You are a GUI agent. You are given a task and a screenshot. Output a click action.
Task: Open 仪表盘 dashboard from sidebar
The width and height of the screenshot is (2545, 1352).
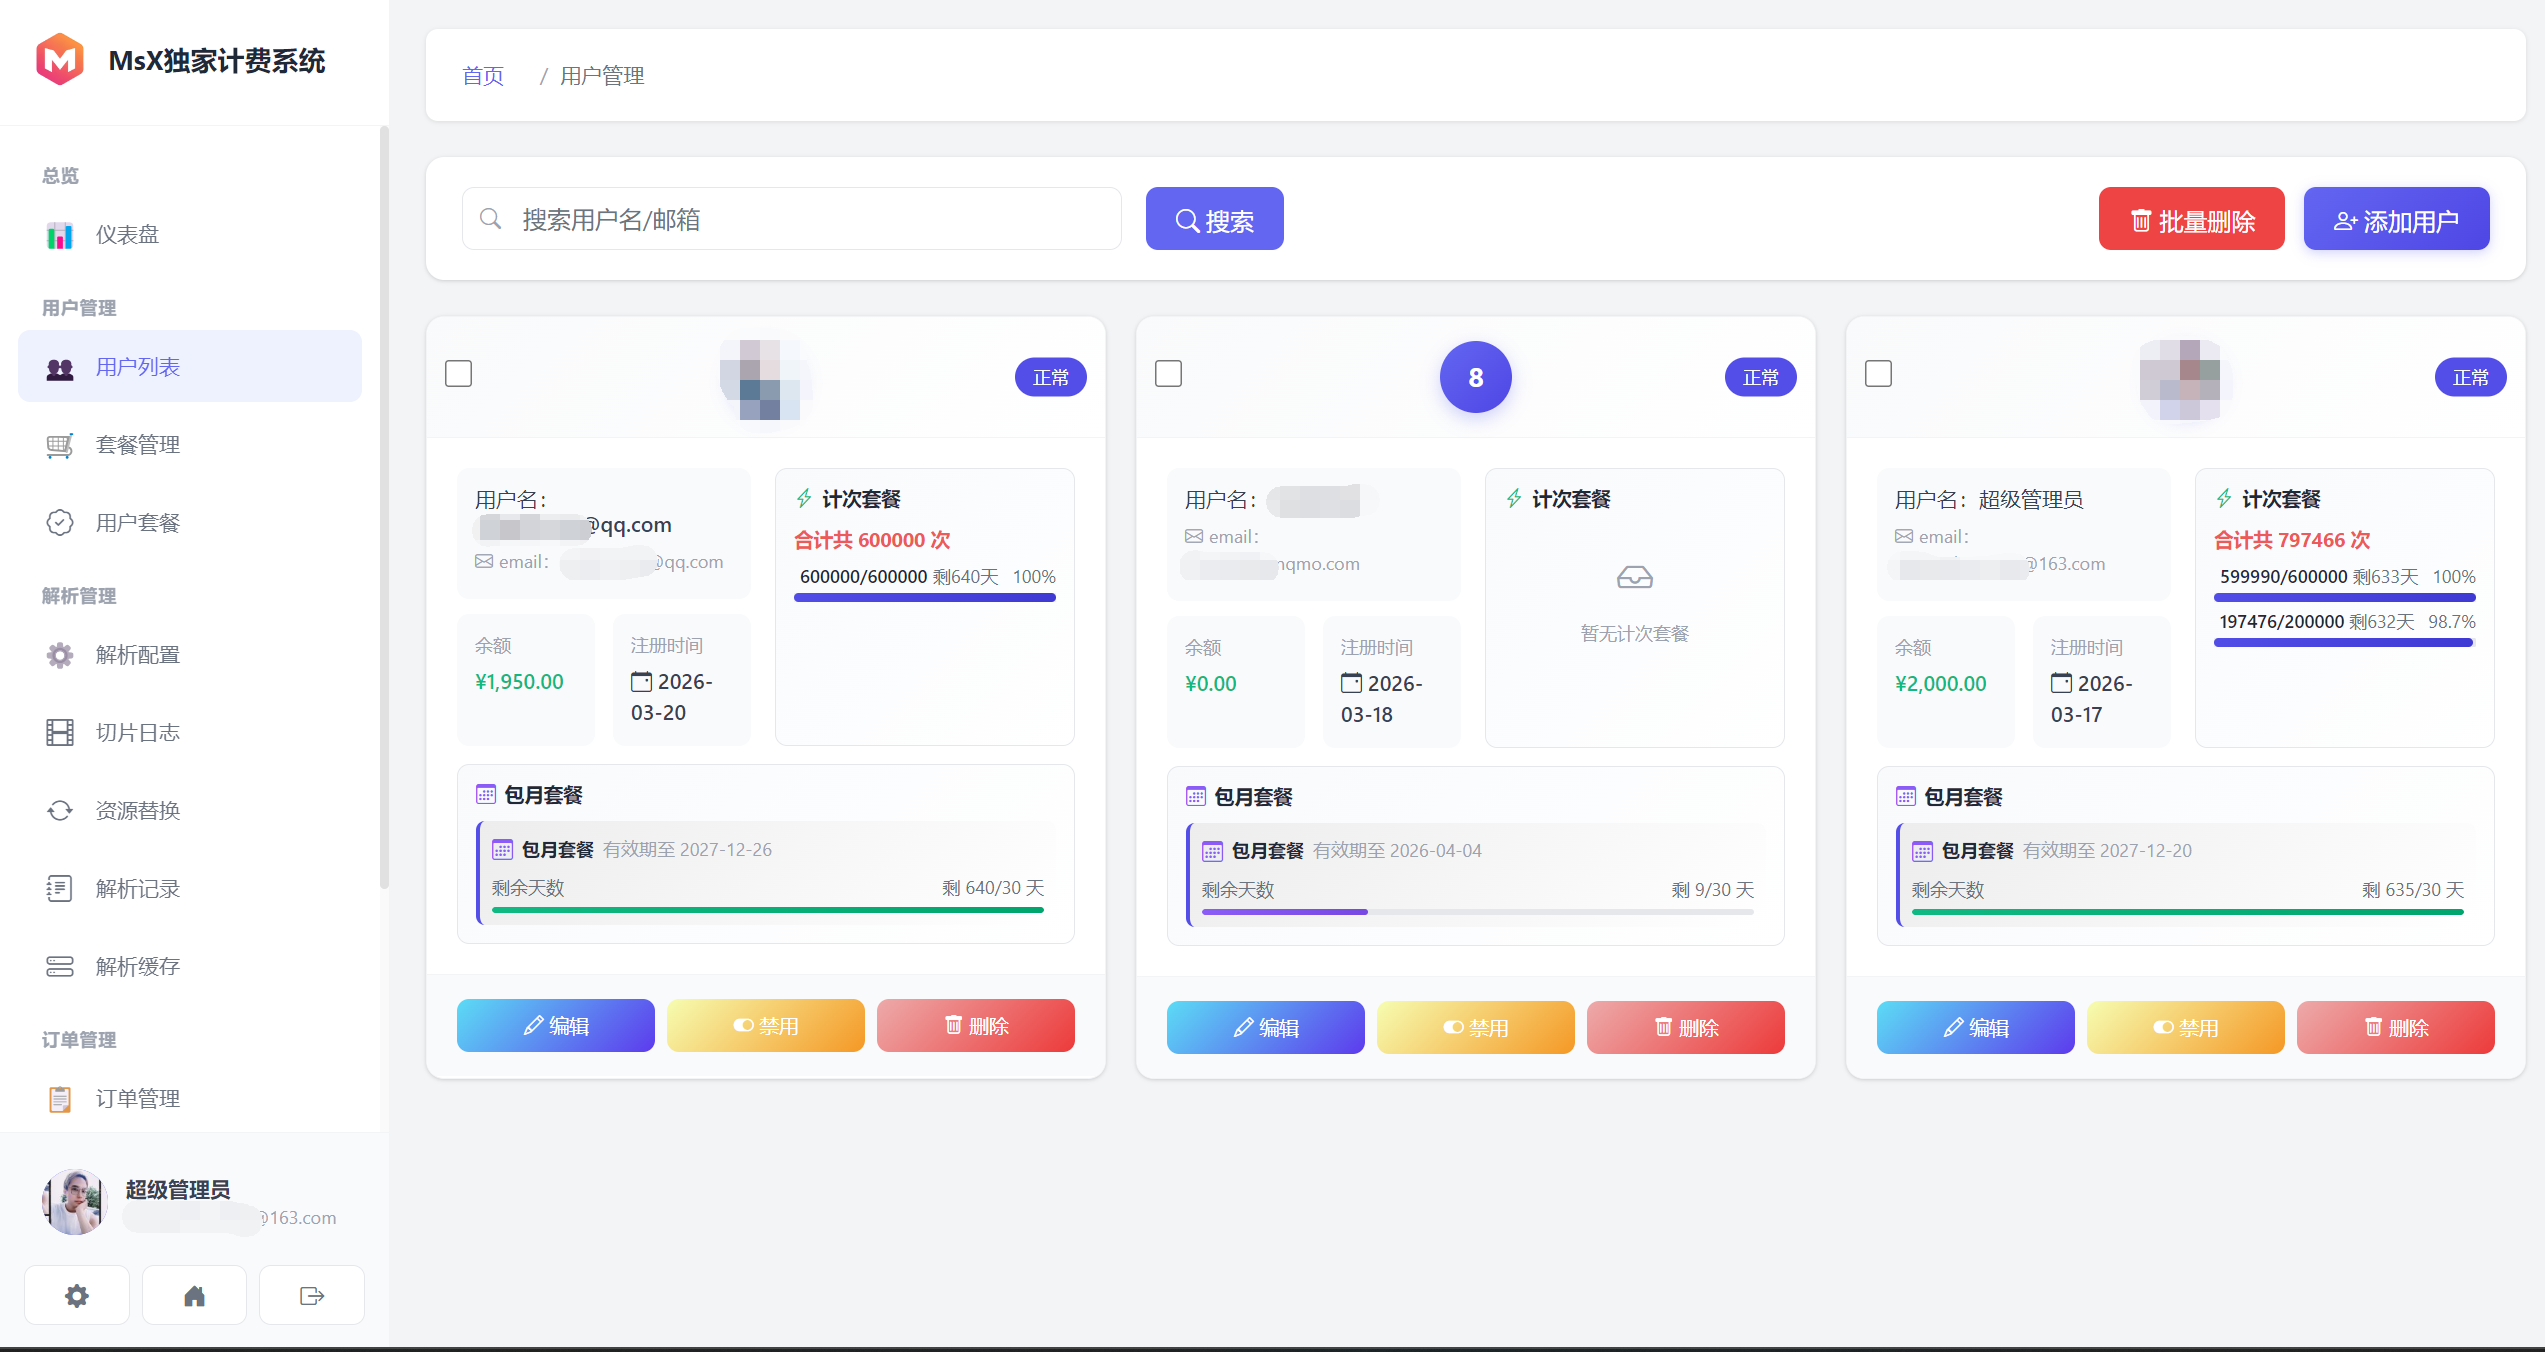(x=127, y=234)
